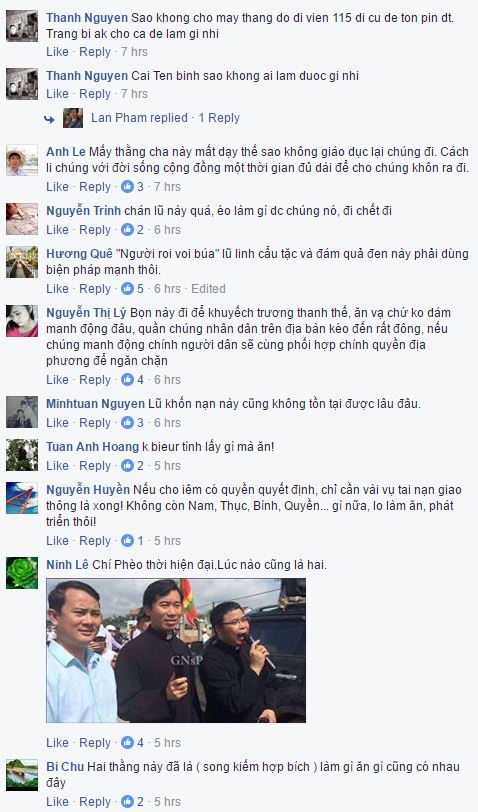Screen dimensions: 478x812
Task: Open the photo posted by Ninh Lê
Action: click(176, 650)
